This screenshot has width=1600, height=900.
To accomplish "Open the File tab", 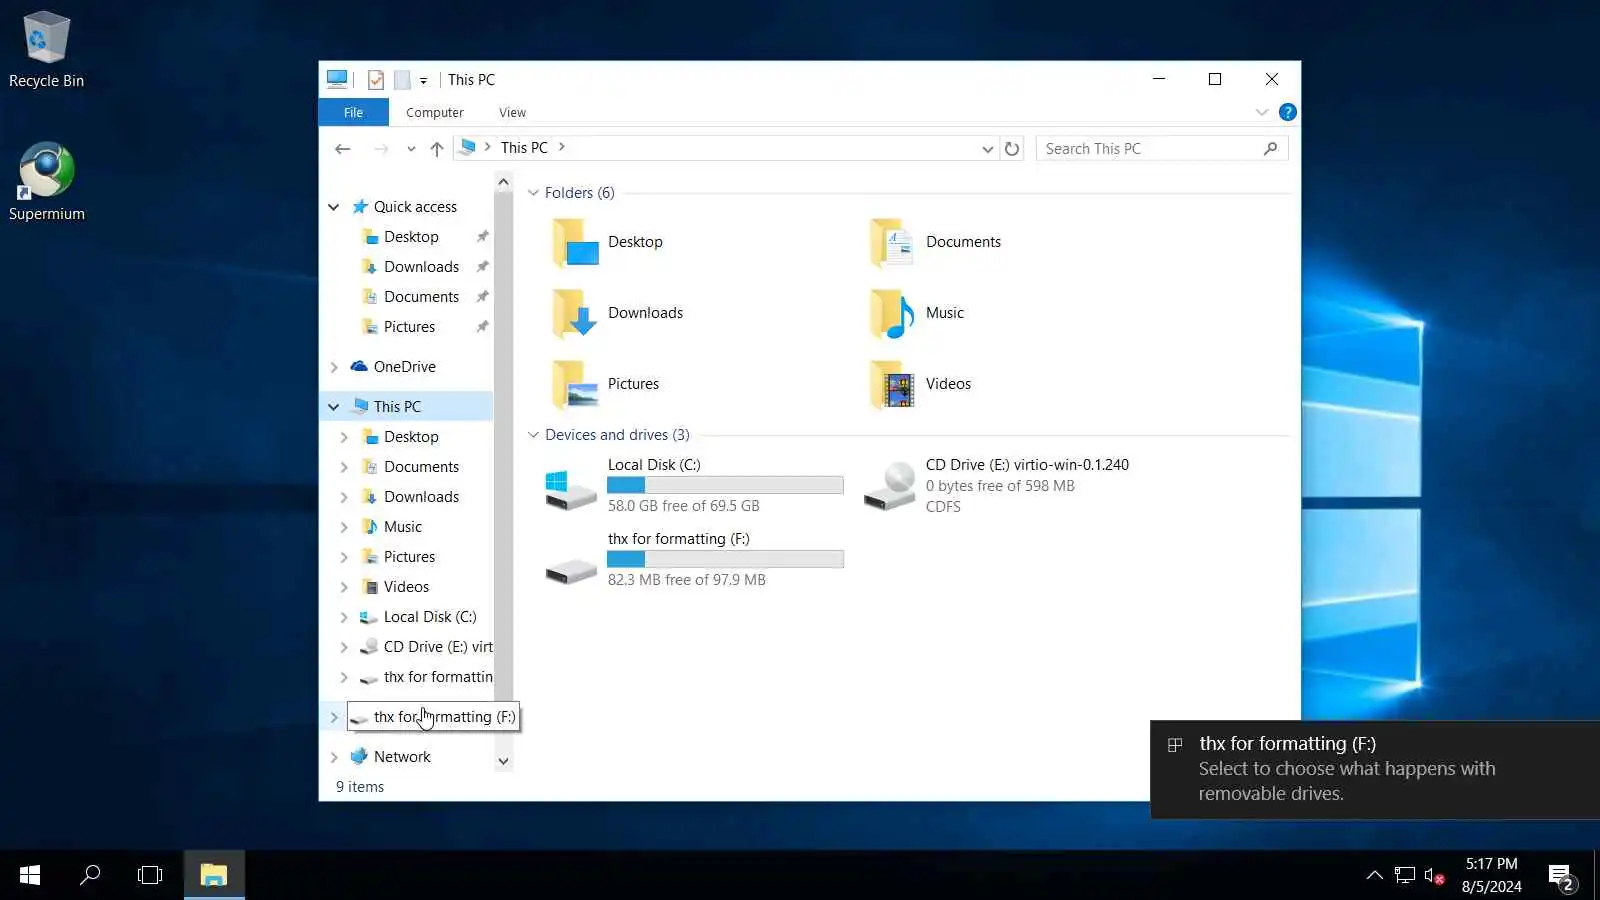I will [x=353, y=113].
